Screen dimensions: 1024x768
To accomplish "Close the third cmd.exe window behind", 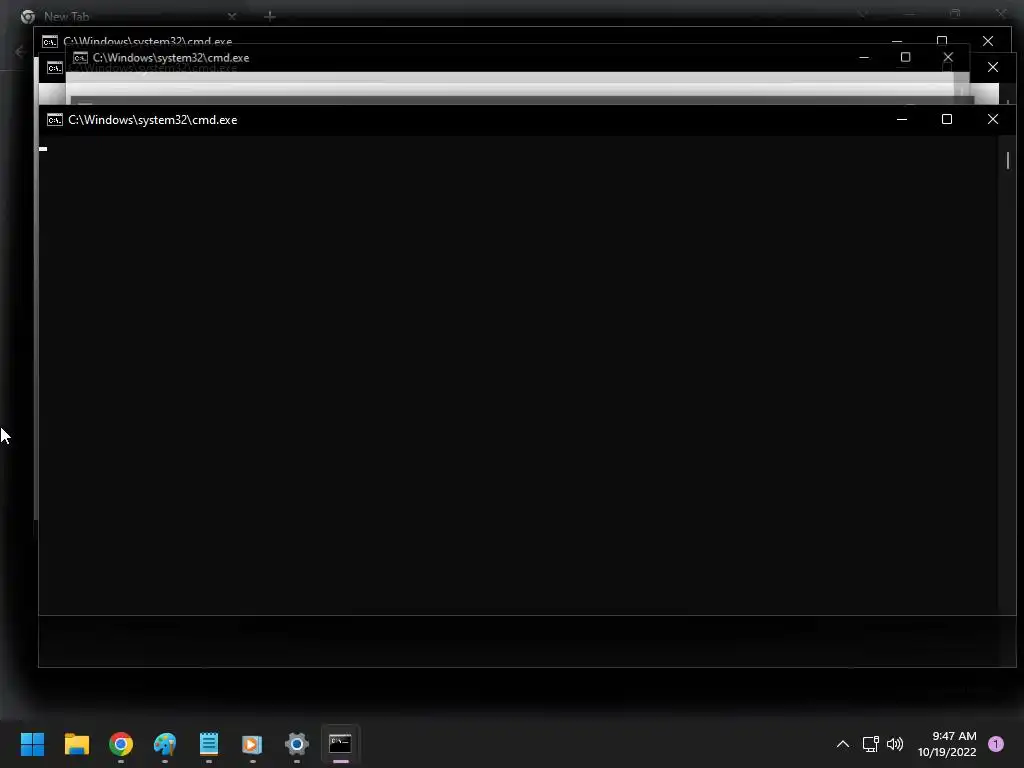I will pyautogui.click(x=993, y=67).
